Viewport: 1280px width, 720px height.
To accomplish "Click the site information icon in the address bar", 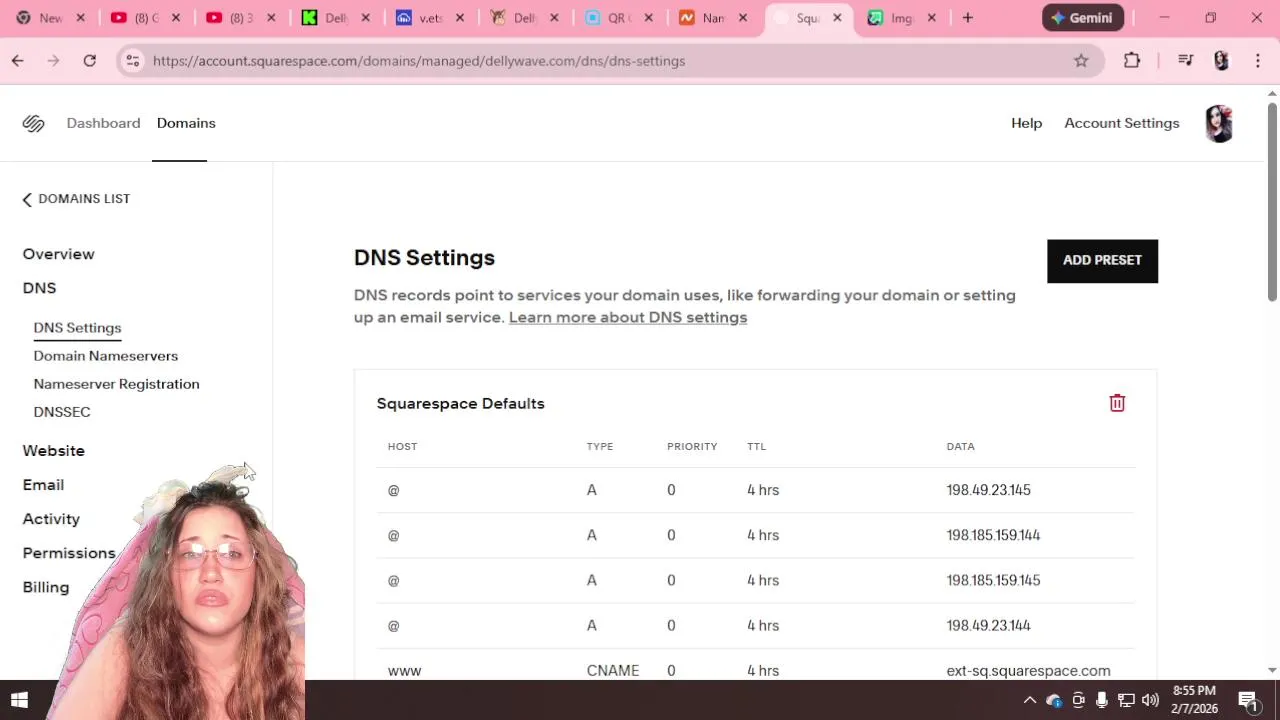I will [x=132, y=61].
